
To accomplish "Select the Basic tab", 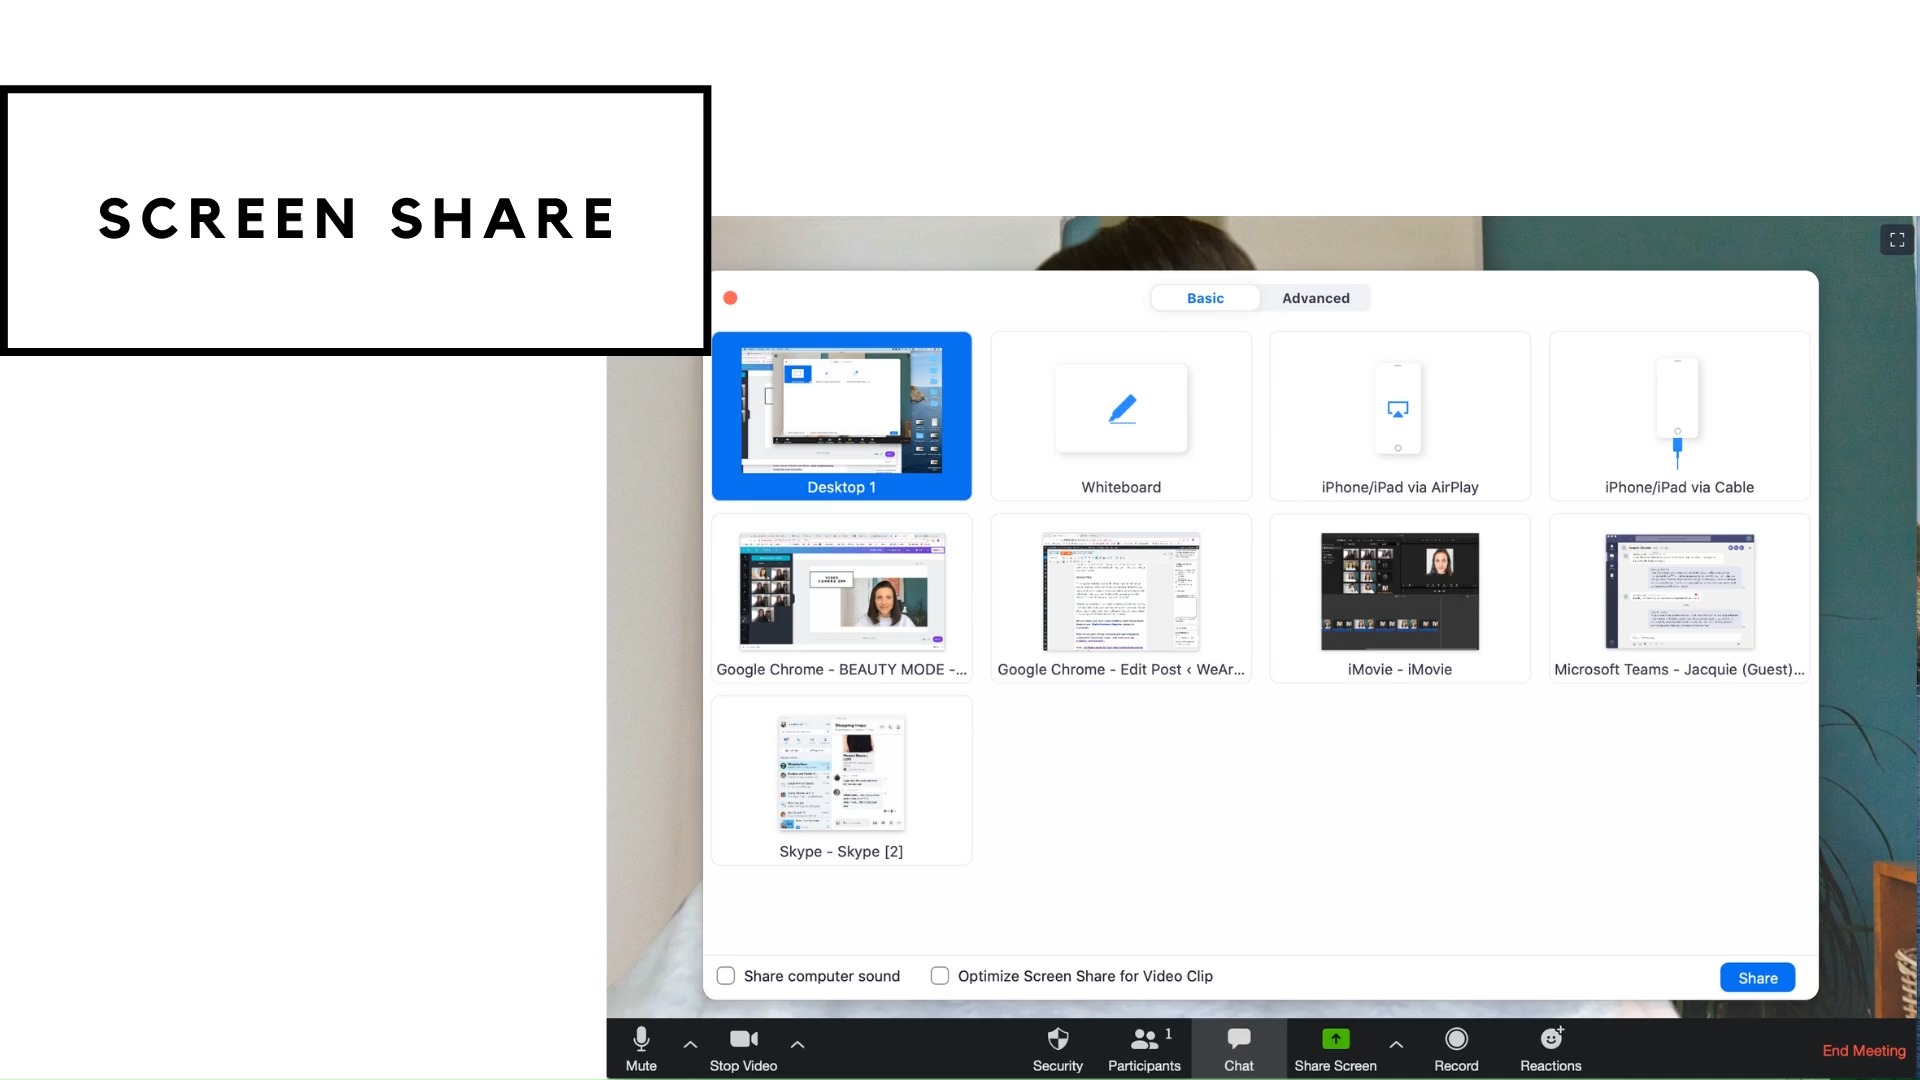I will click(x=1205, y=298).
